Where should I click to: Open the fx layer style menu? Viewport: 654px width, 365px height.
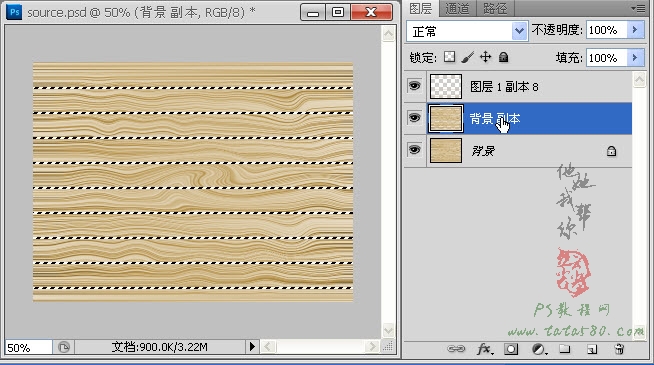tap(485, 349)
